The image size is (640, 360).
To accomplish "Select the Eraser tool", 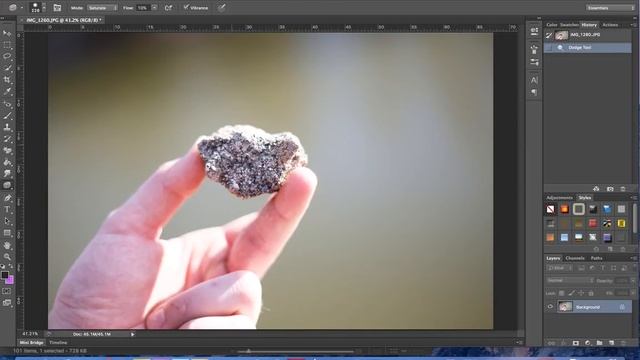I will [7, 151].
